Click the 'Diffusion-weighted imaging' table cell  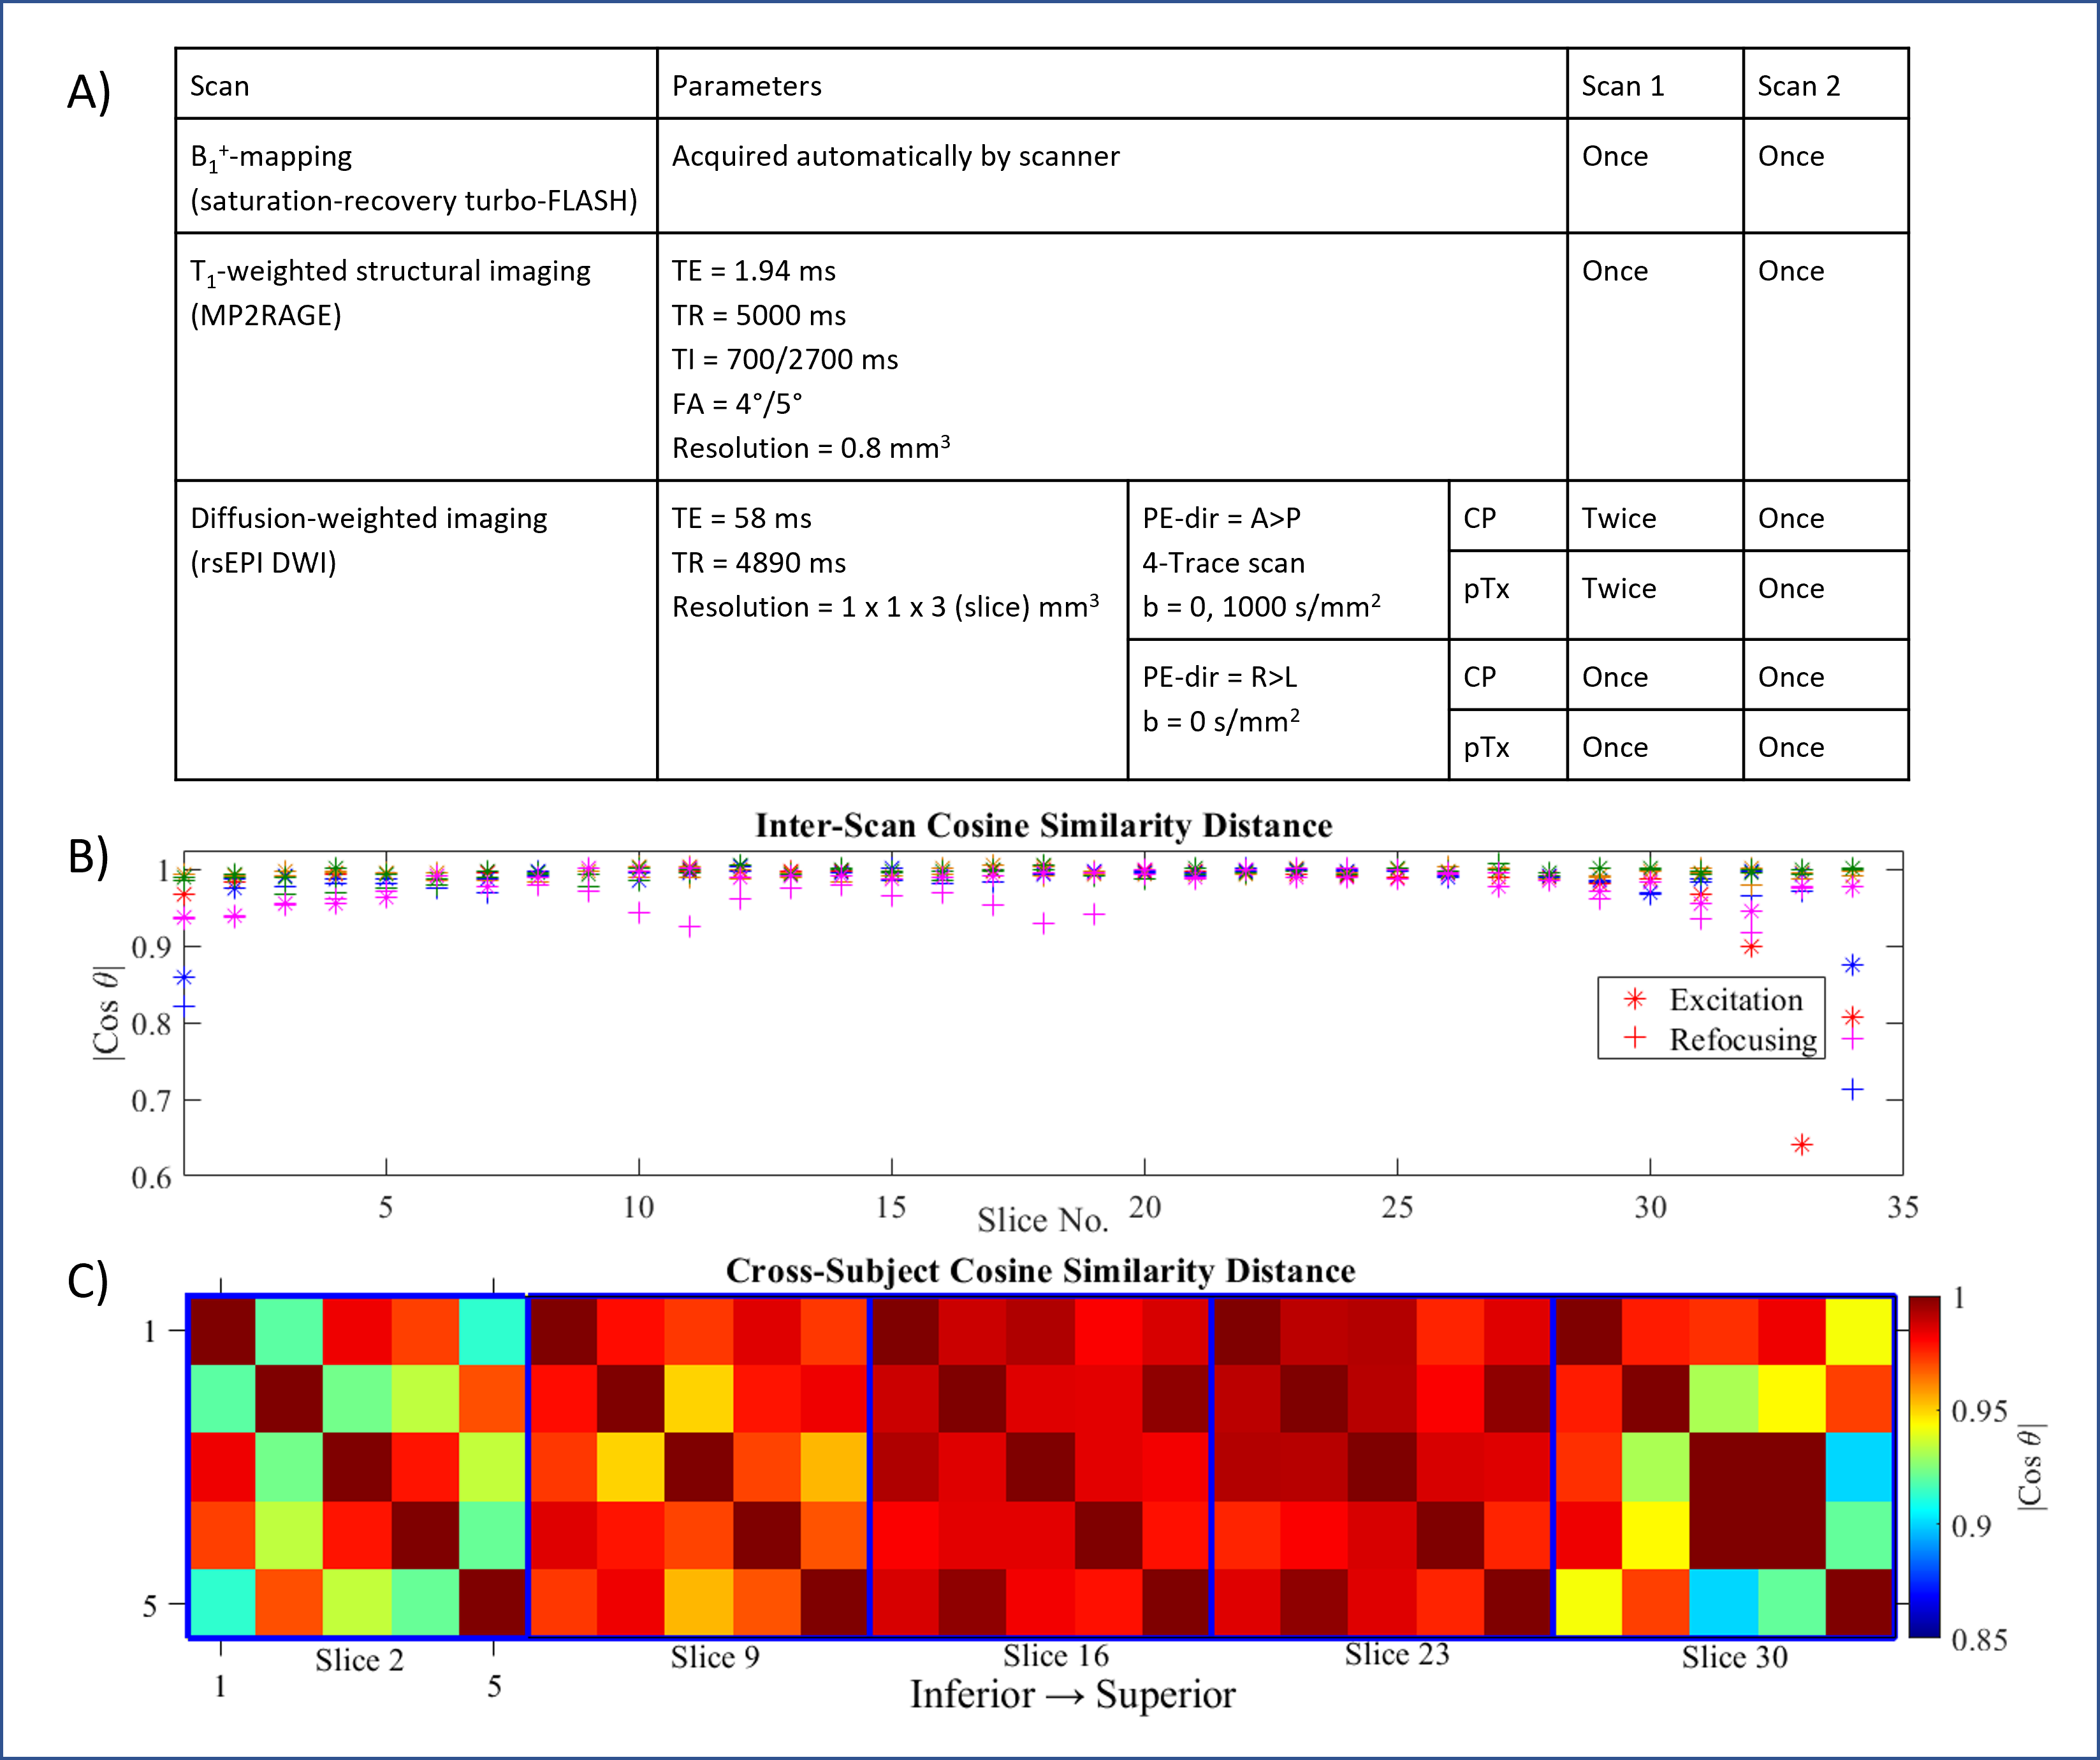pos(369,518)
